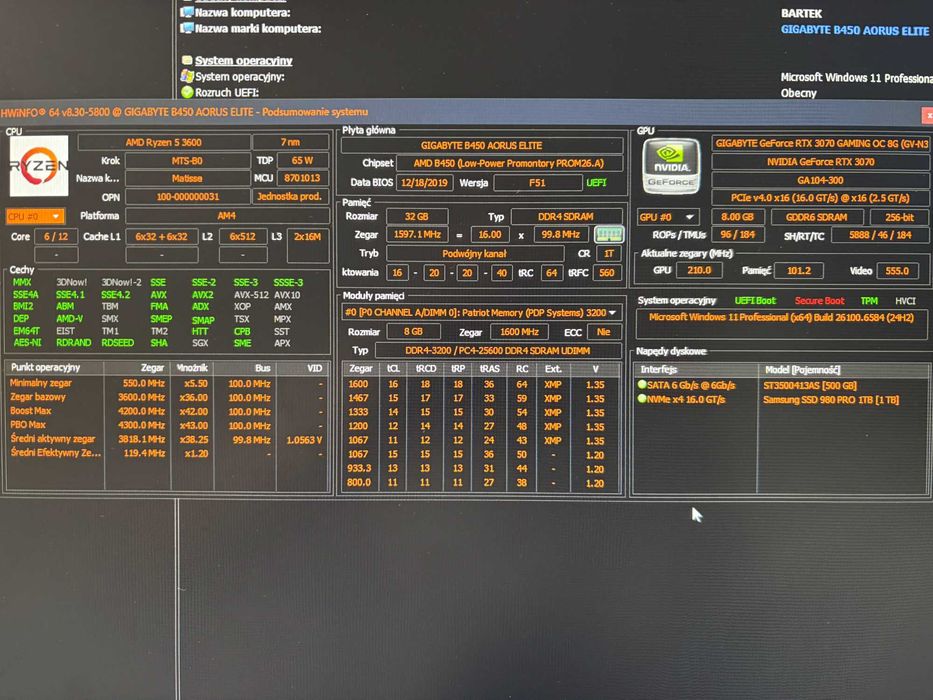933x700 pixels.
Task: Click the NVIDIA GeForce logo image
Action: coord(671,165)
